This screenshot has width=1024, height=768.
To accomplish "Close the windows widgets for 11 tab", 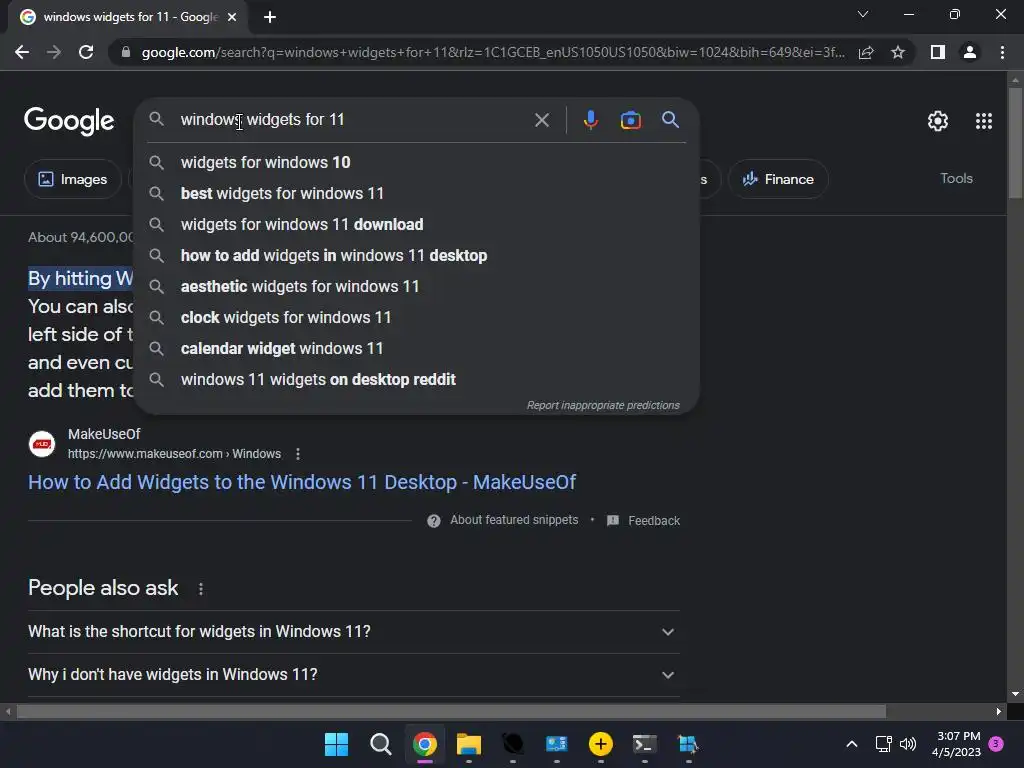I will click(x=232, y=17).
